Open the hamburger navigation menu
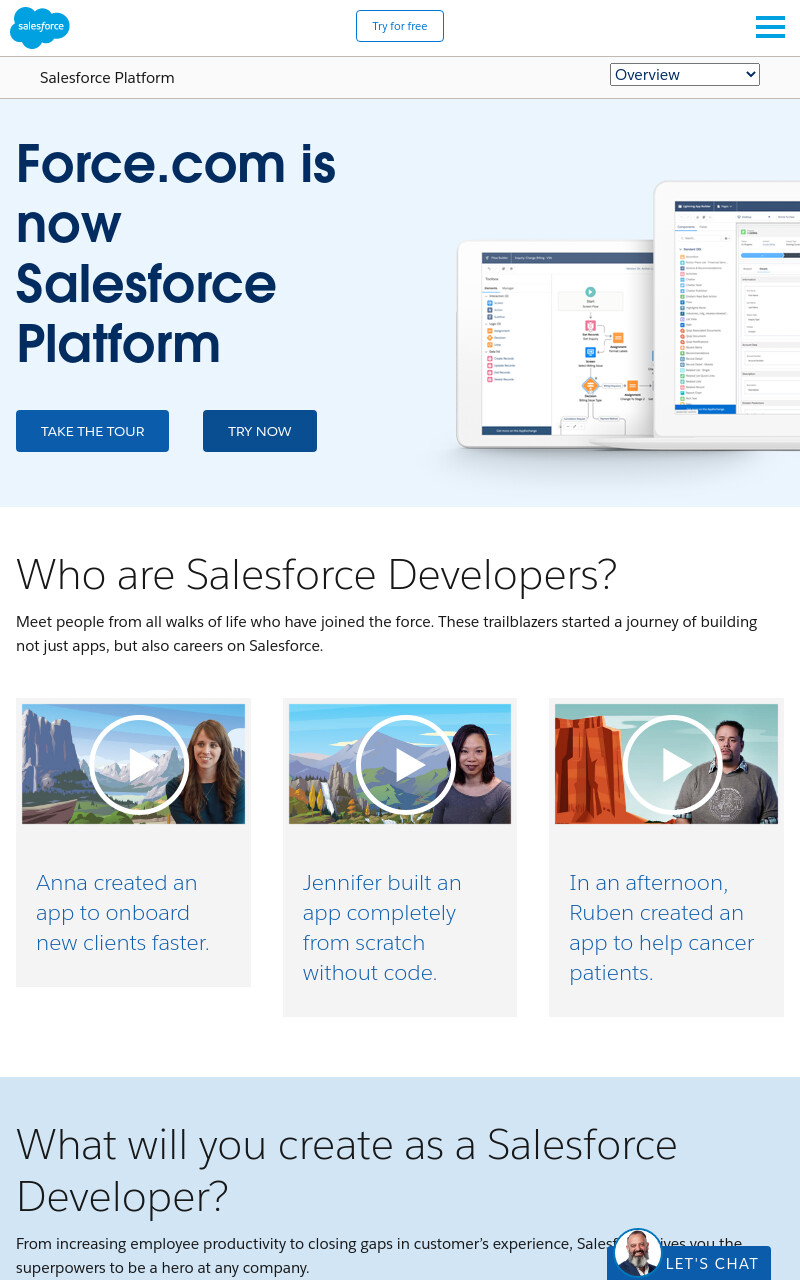 (770, 27)
